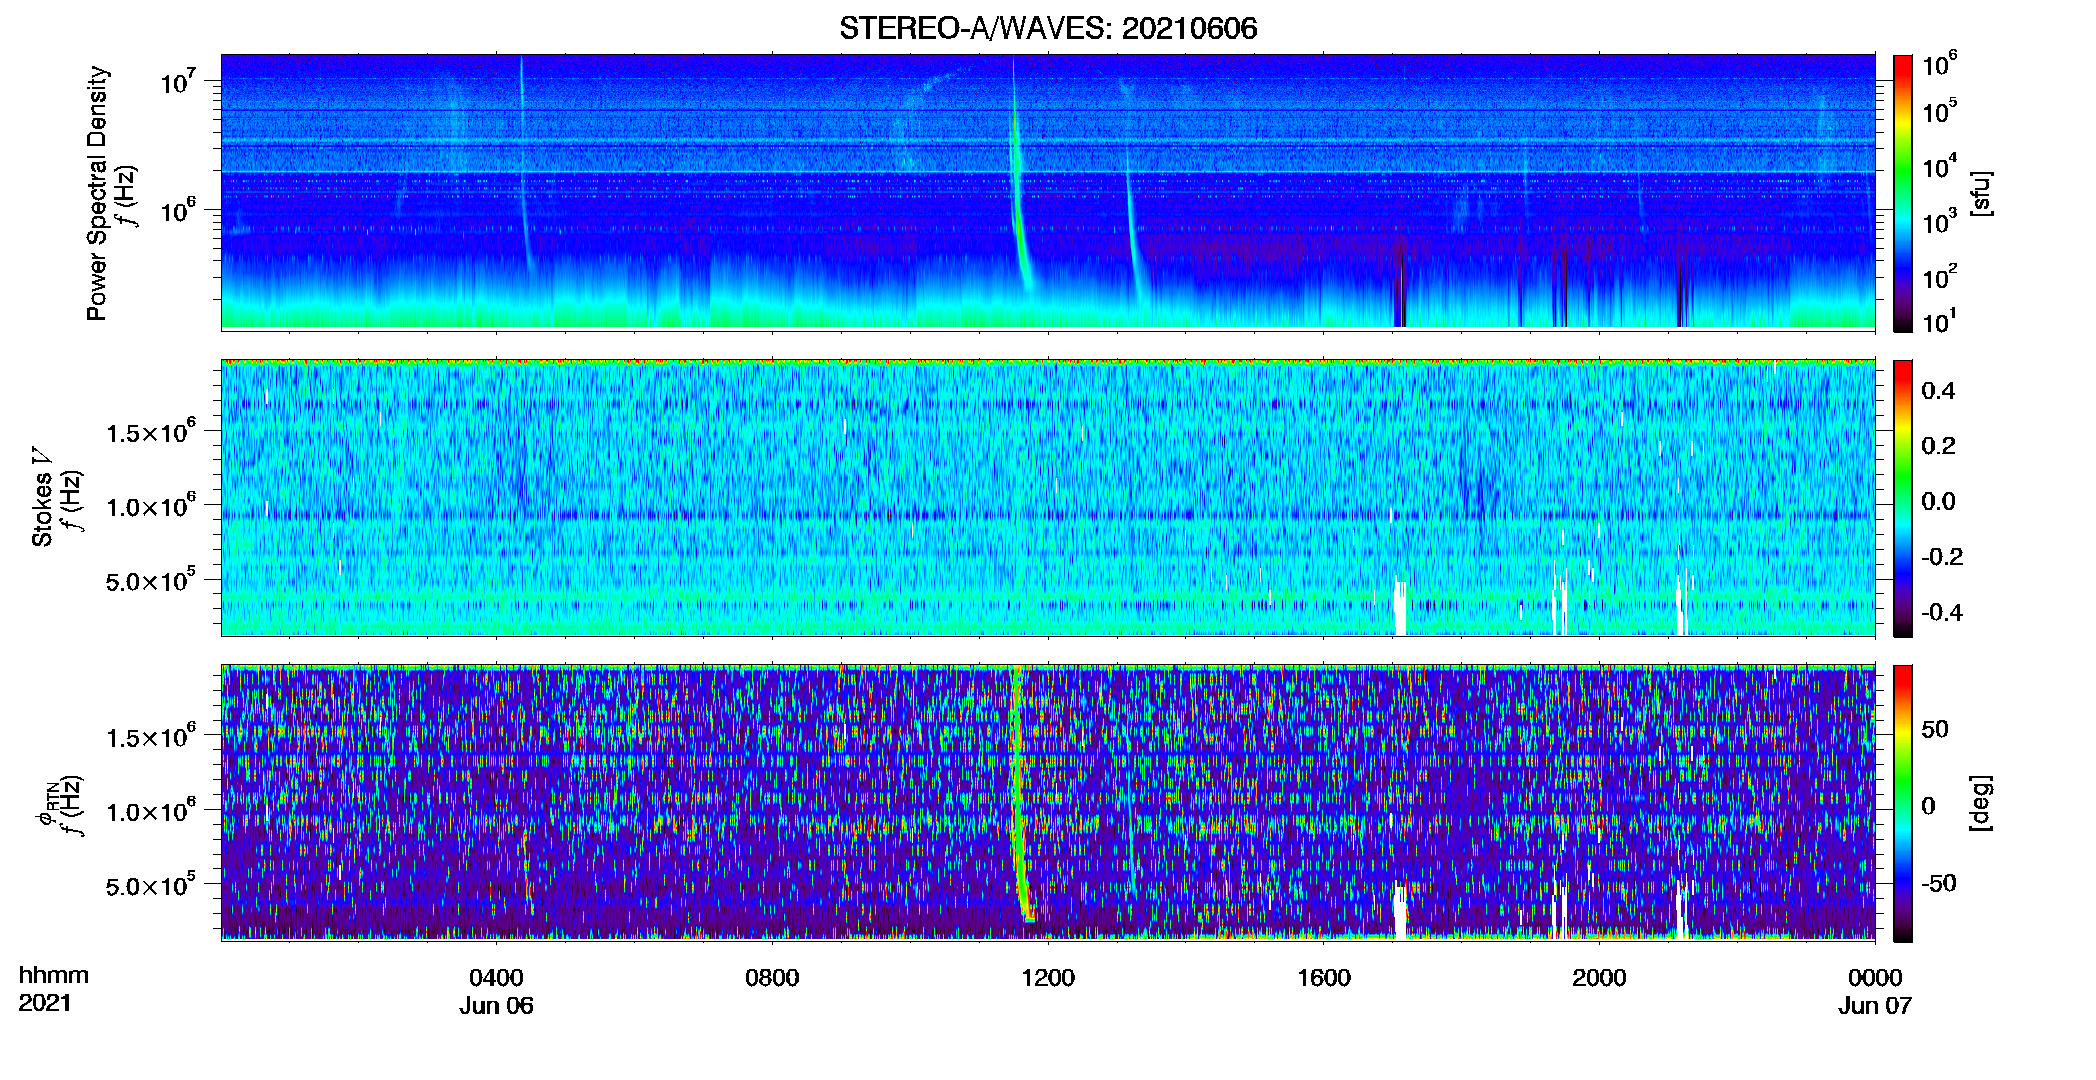Click the phi RTN degree color bar
The height and width of the screenshot is (1080, 2096).
[x=1903, y=803]
